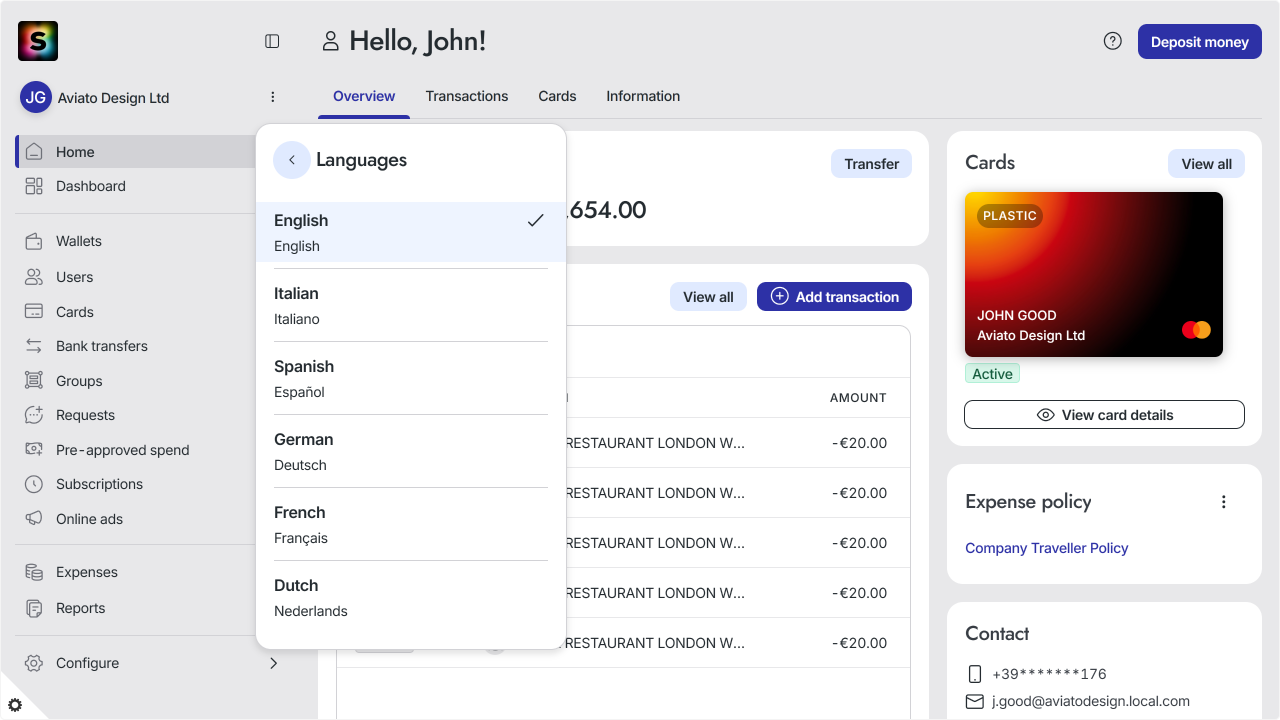Click the Add transaction button
Viewport: 1280px width, 720px height.
834,297
